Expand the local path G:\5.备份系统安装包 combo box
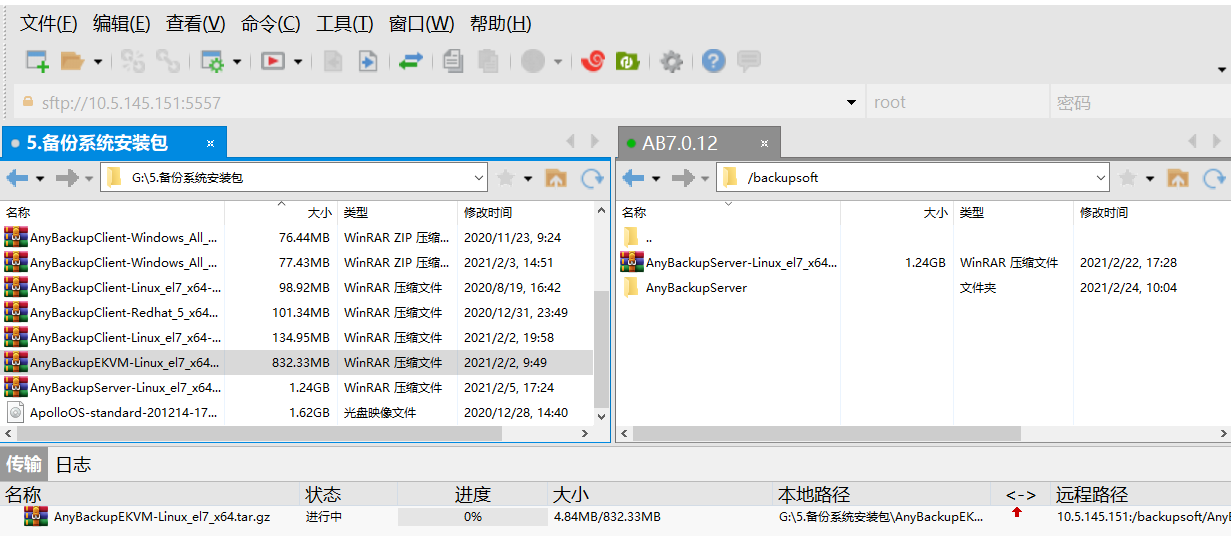 pyautogui.click(x=478, y=178)
